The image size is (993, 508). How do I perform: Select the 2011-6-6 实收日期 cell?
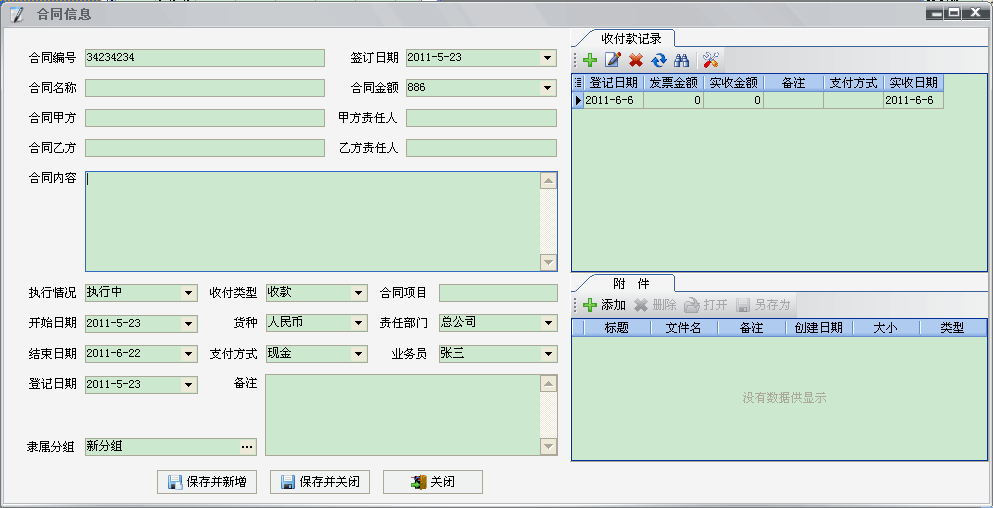(914, 100)
